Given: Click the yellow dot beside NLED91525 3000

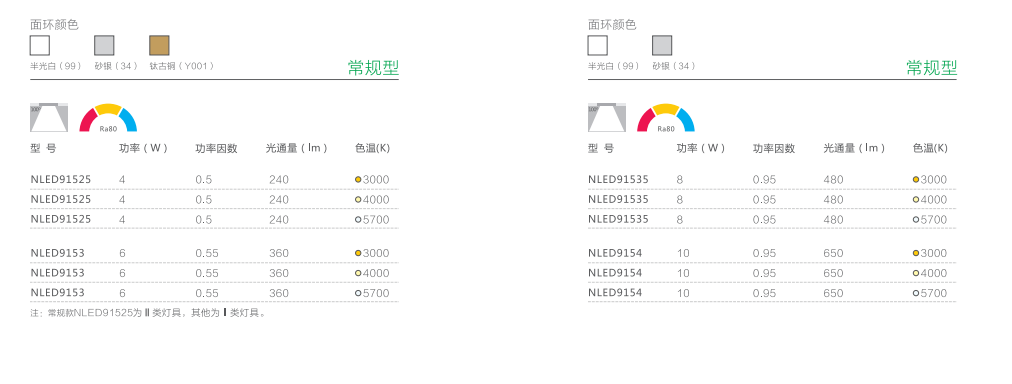Looking at the screenshot, I should [358, 179].
